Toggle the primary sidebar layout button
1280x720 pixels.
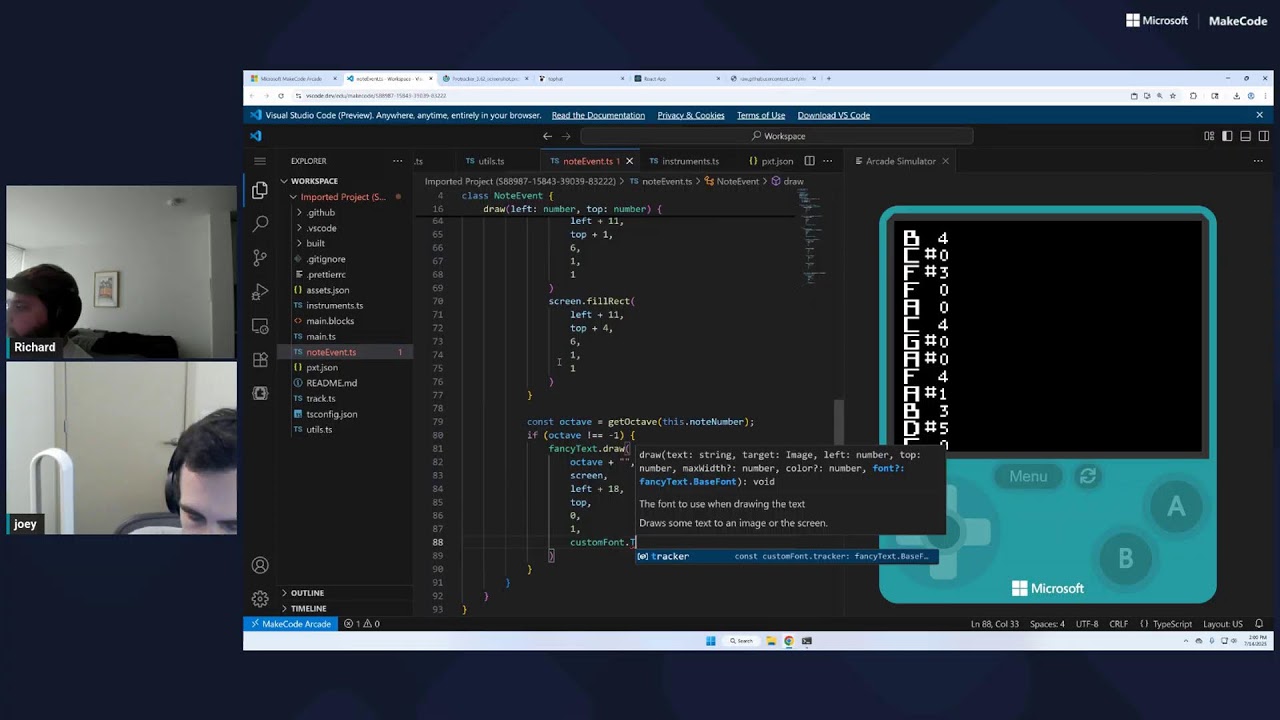coord(1227,136)
